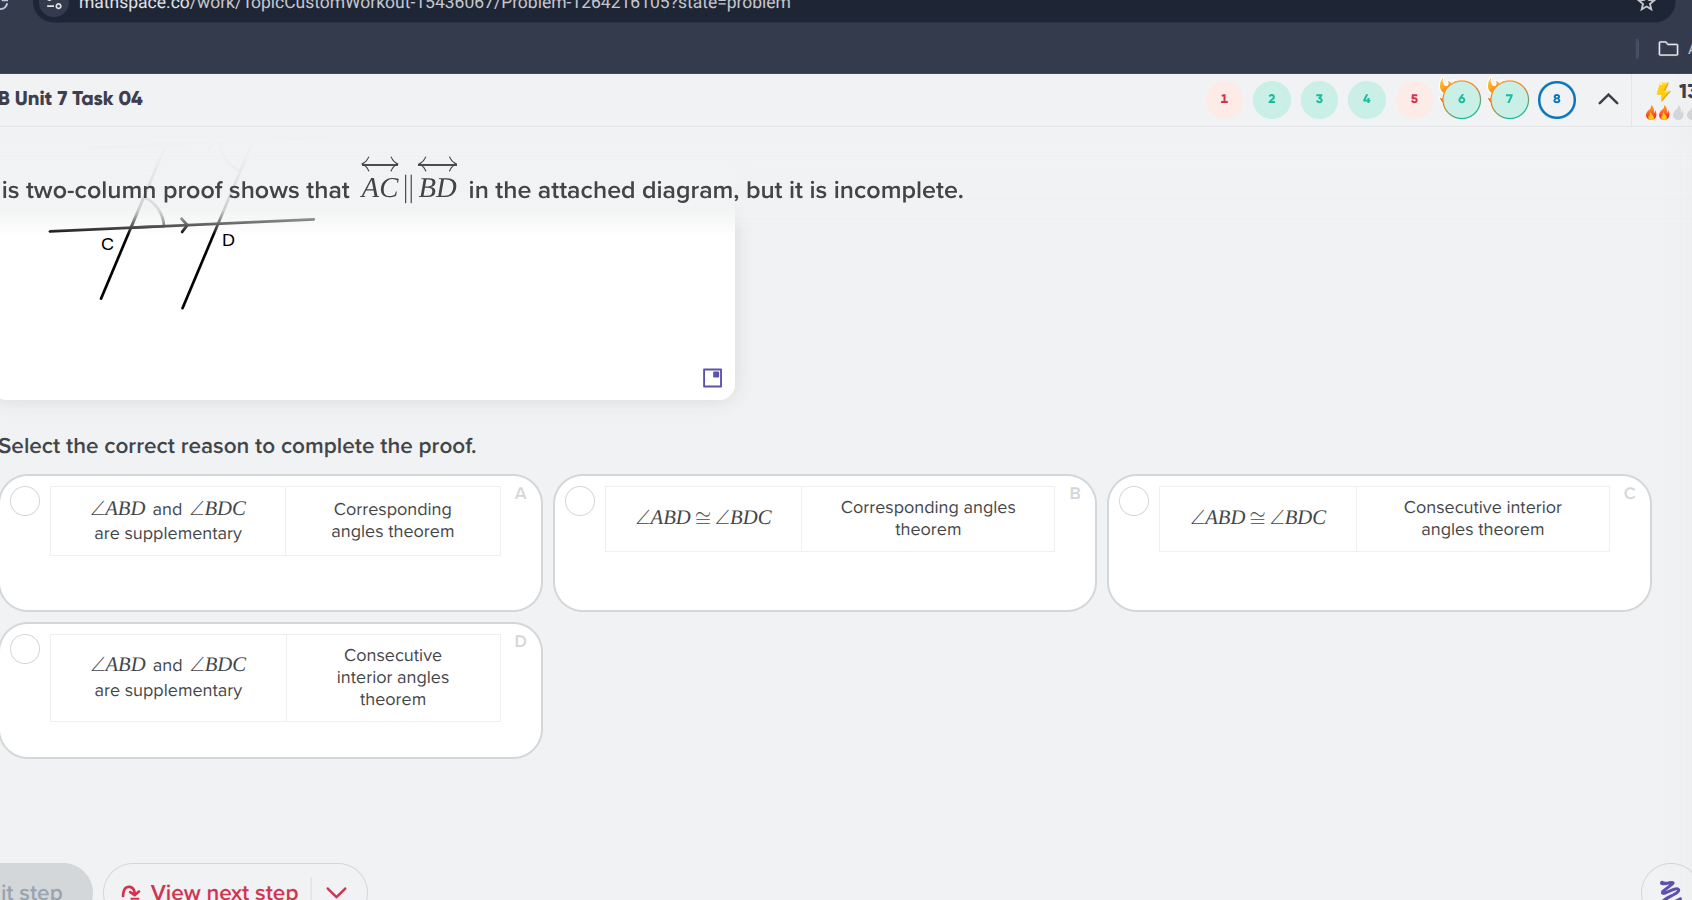Go to question 7 with flame badge
The height and width of the screenshot is (900, 1692).
[1509, 100]
